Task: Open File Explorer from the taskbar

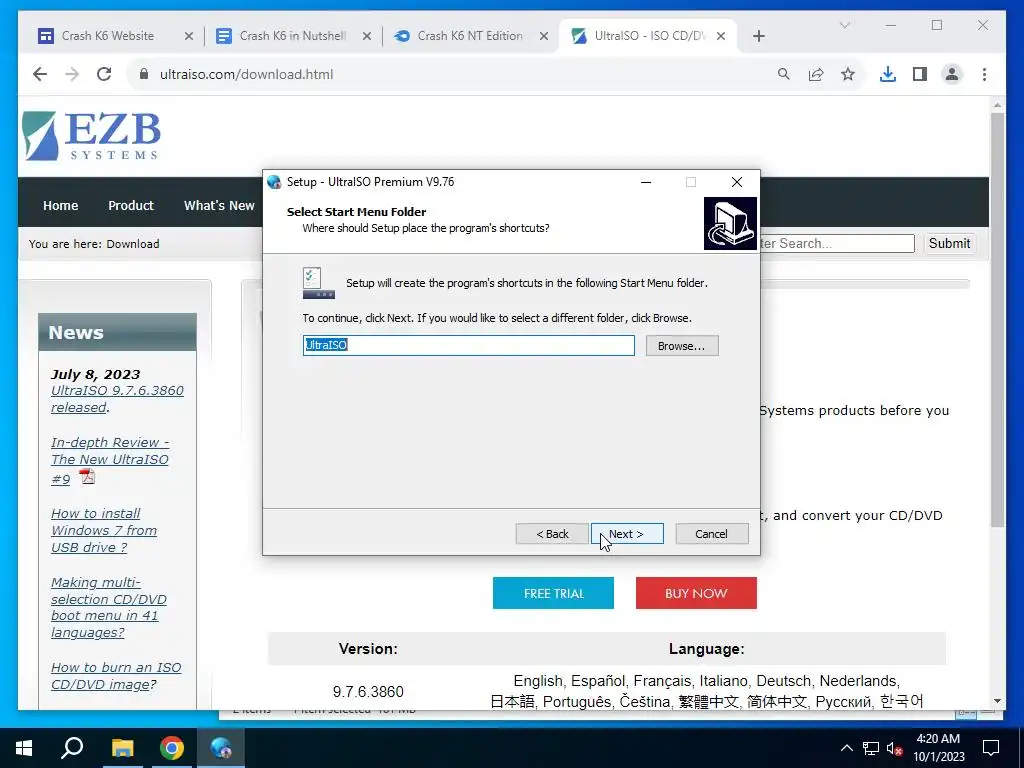Action: [x=122, y=748]
